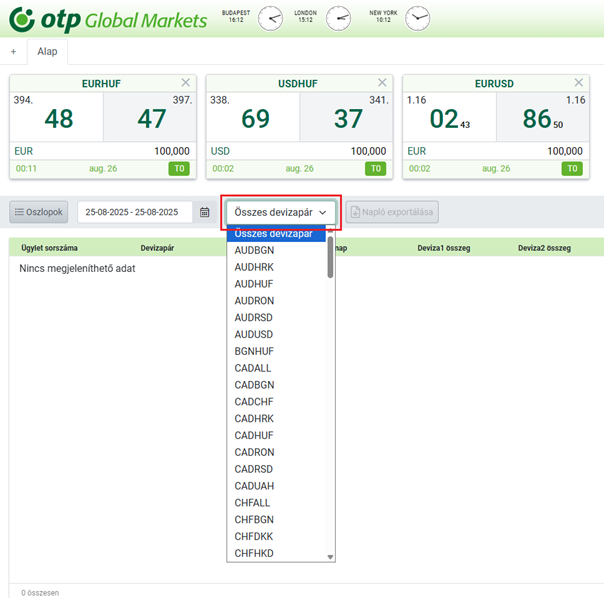Click the New York clock

[x=417, y=18]
